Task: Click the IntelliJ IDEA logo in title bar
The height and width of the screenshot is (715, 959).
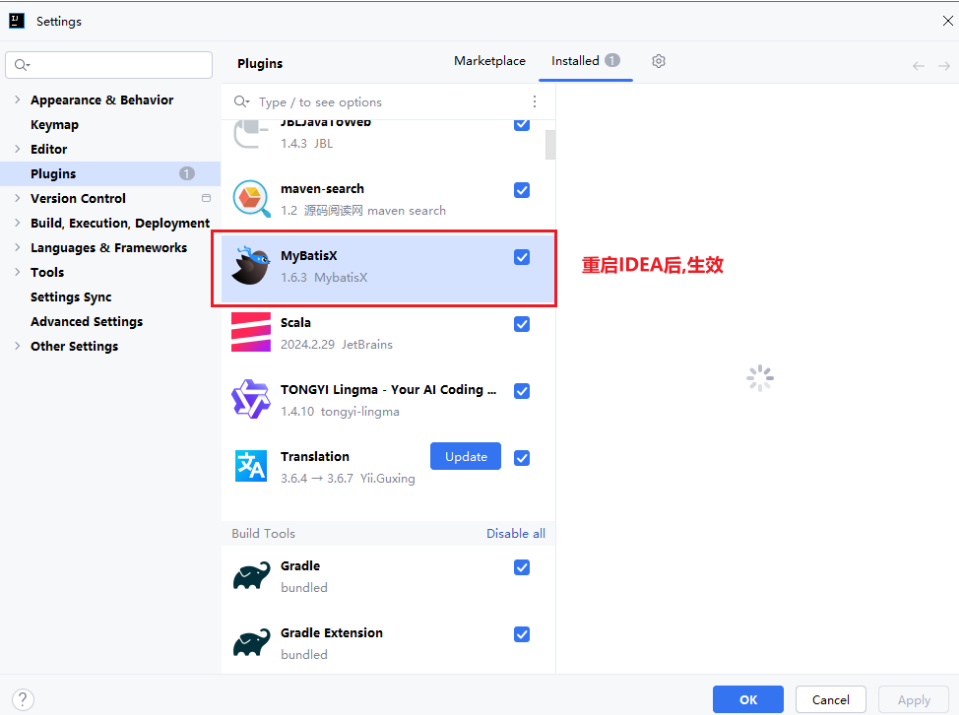Action: point(17,21)
